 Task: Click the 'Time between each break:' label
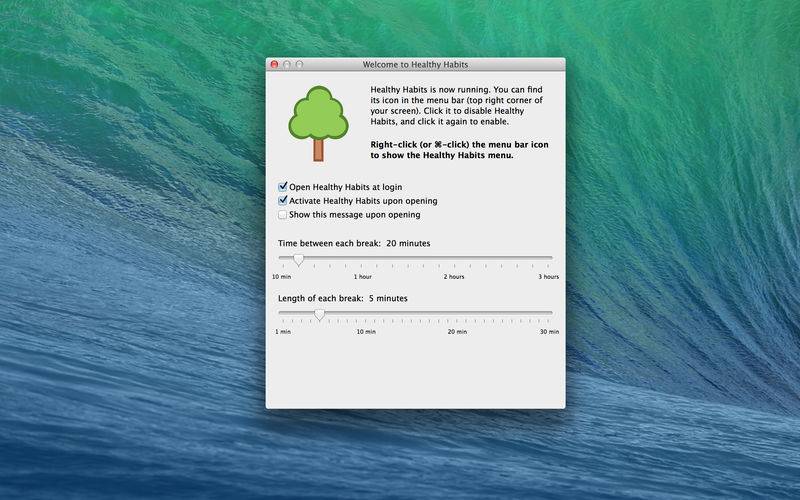coord(330,243)
